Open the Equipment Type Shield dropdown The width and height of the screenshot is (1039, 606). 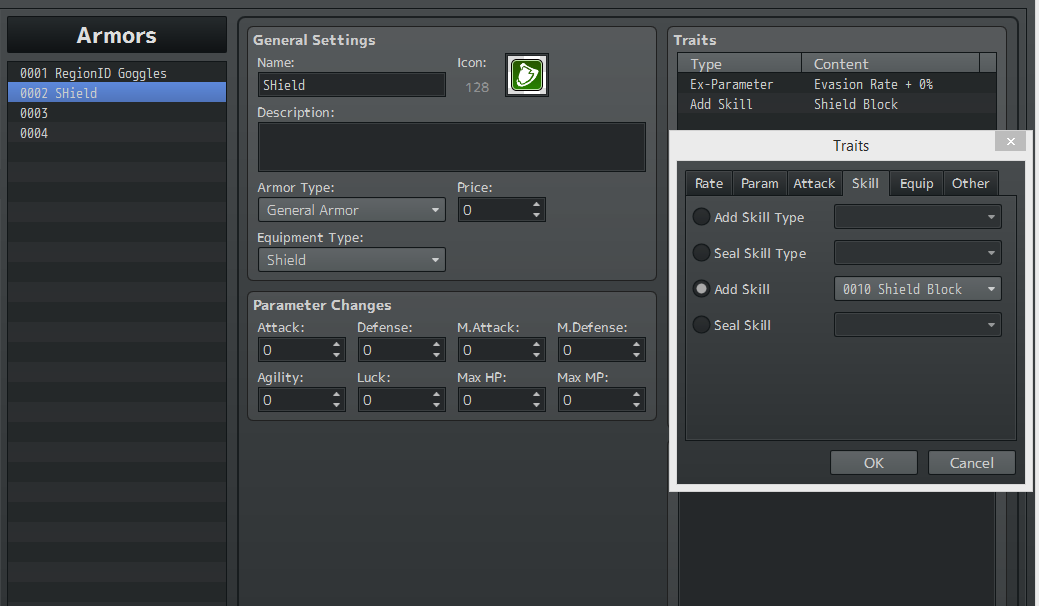[352, 260]
